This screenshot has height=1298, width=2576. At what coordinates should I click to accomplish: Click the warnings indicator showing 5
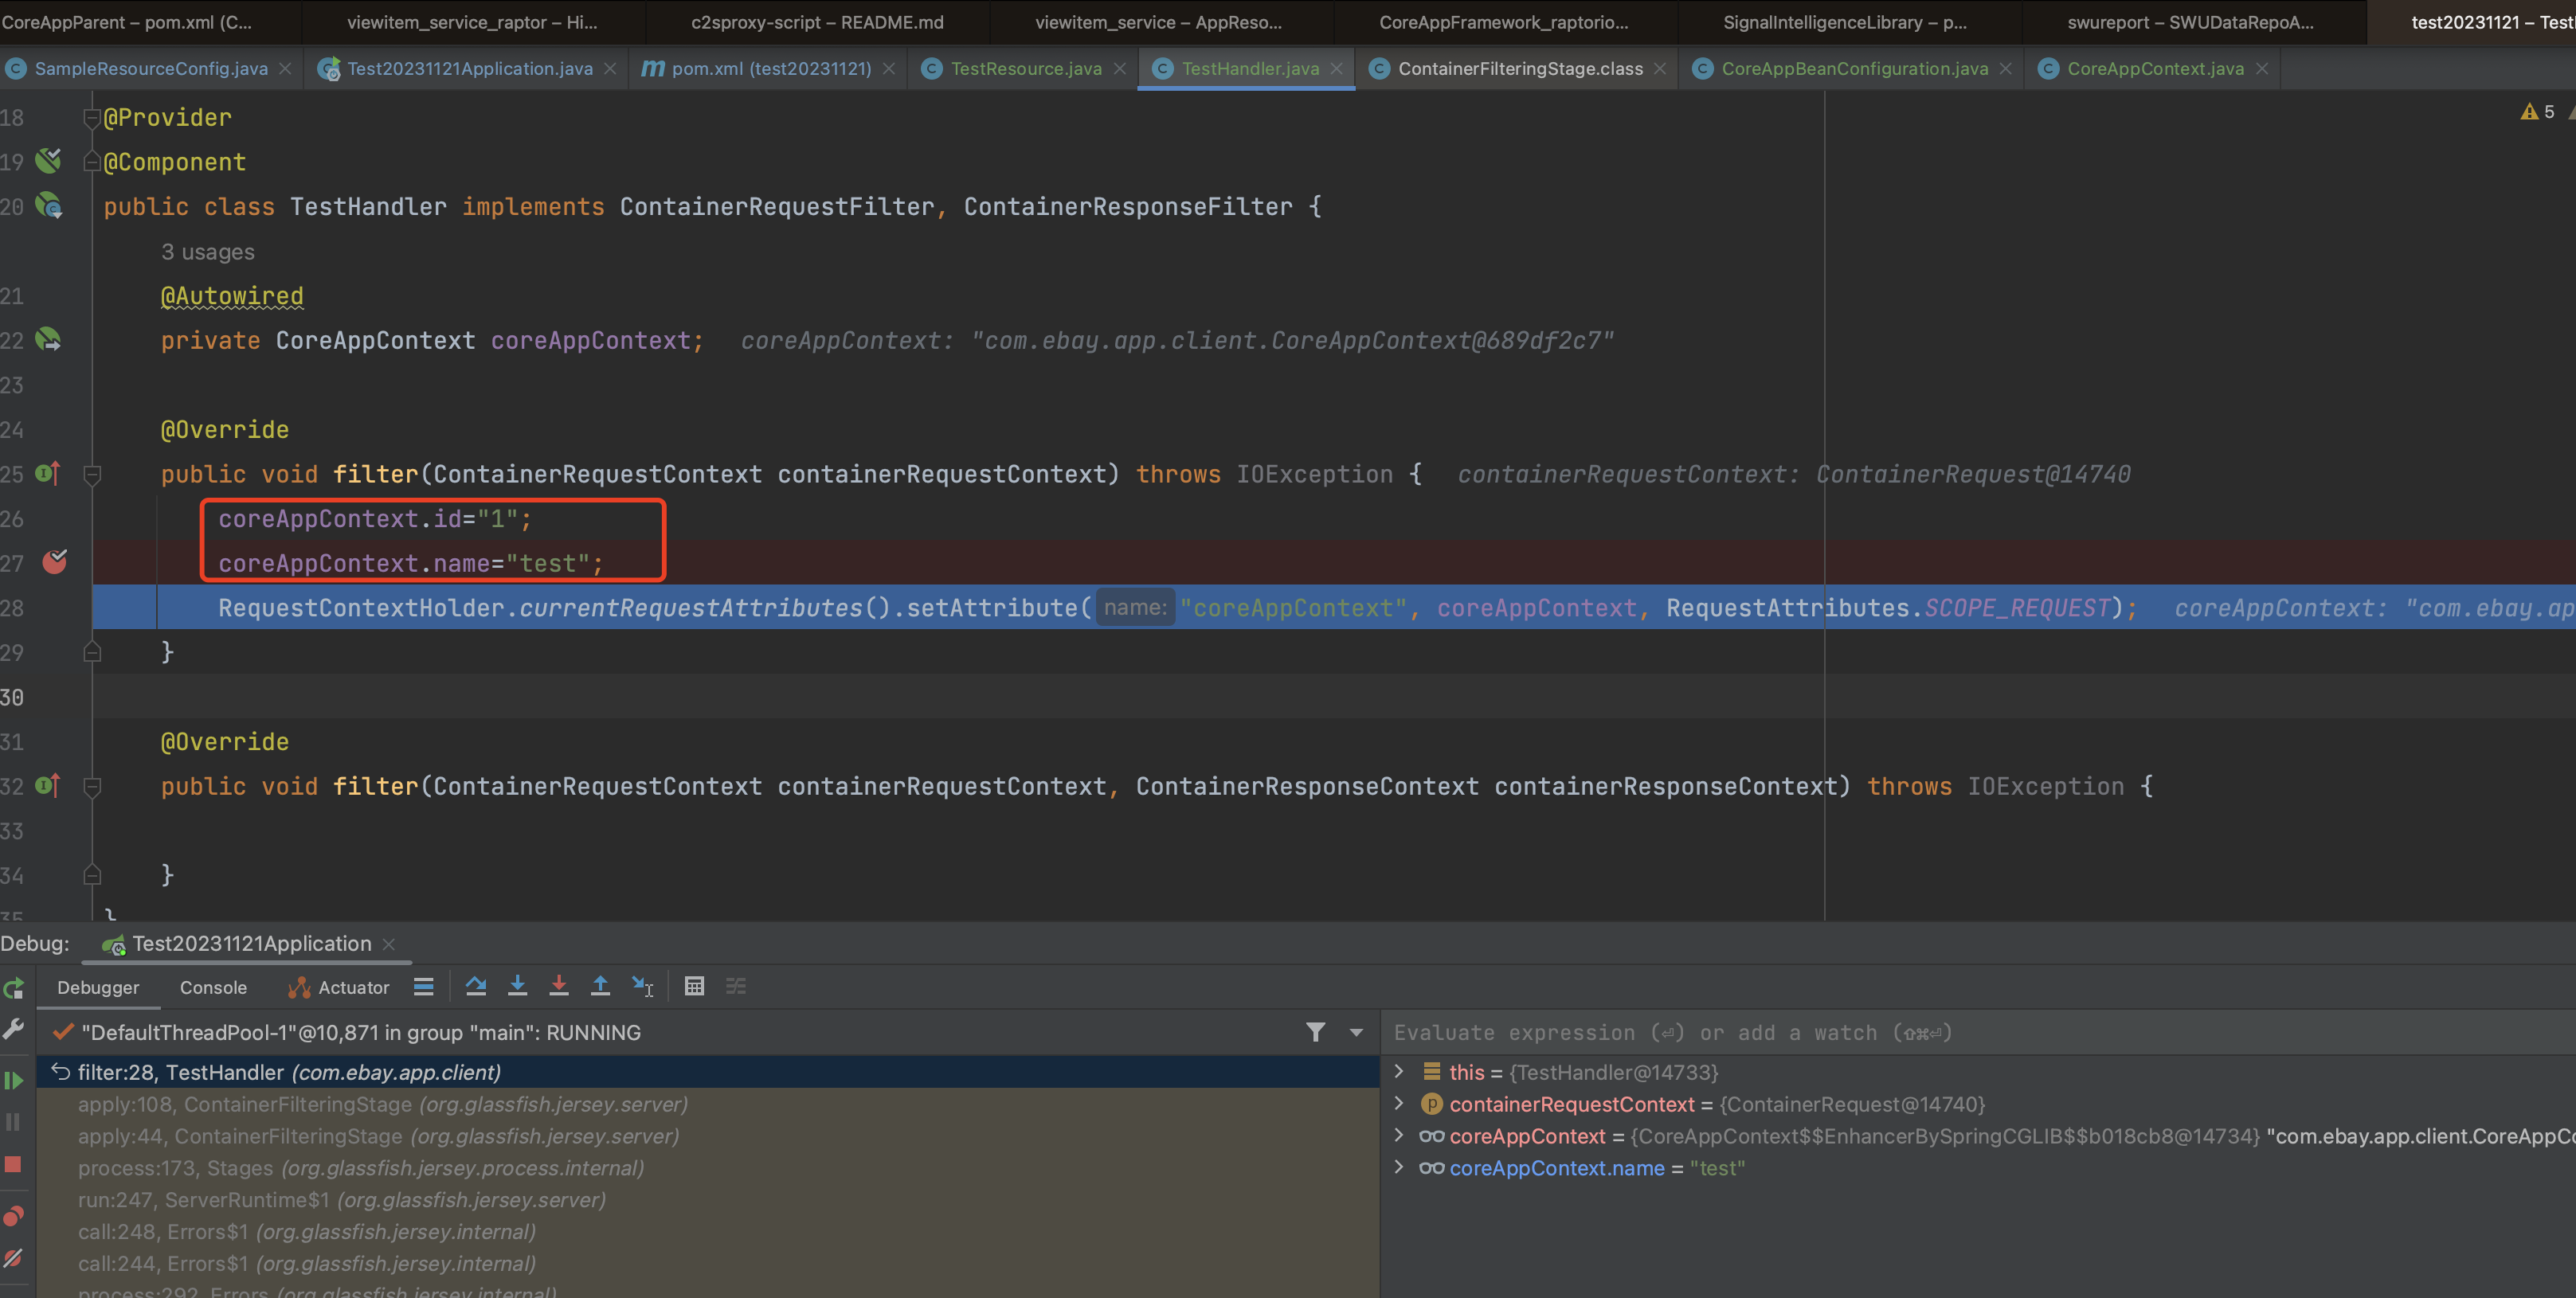pos(2537,111)
